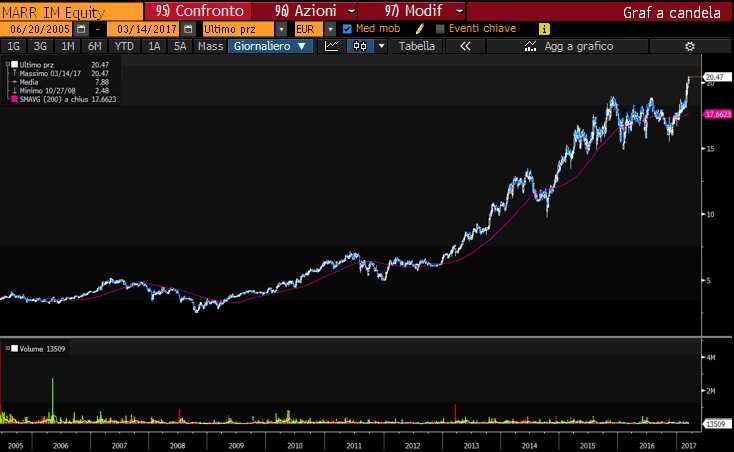Click the Ultimo prz field box
This screenshot has width=734, height=452.
click(238, 29)
